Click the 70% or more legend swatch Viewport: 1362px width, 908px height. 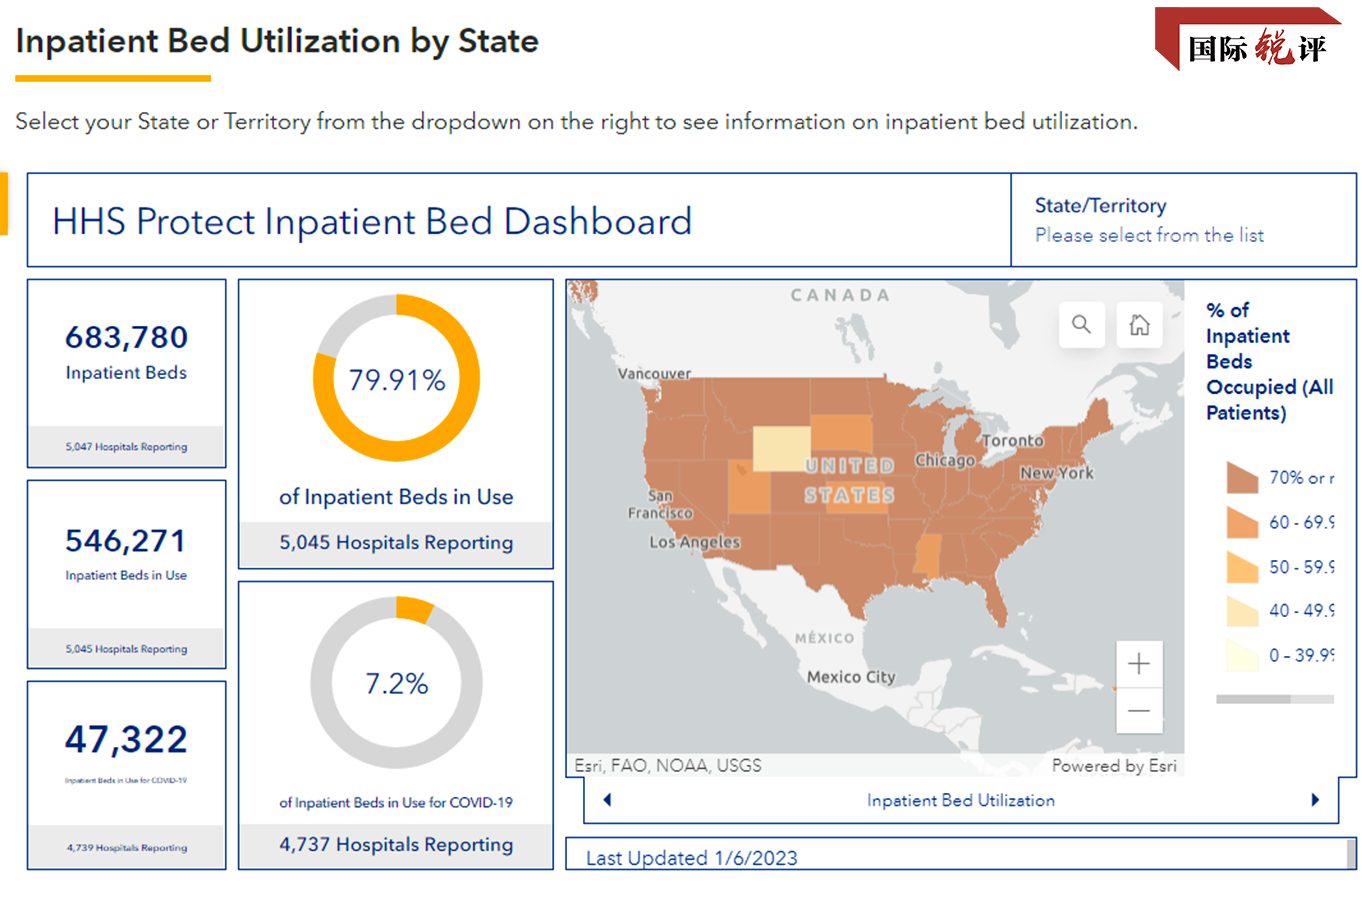[x=1242, y=478]
